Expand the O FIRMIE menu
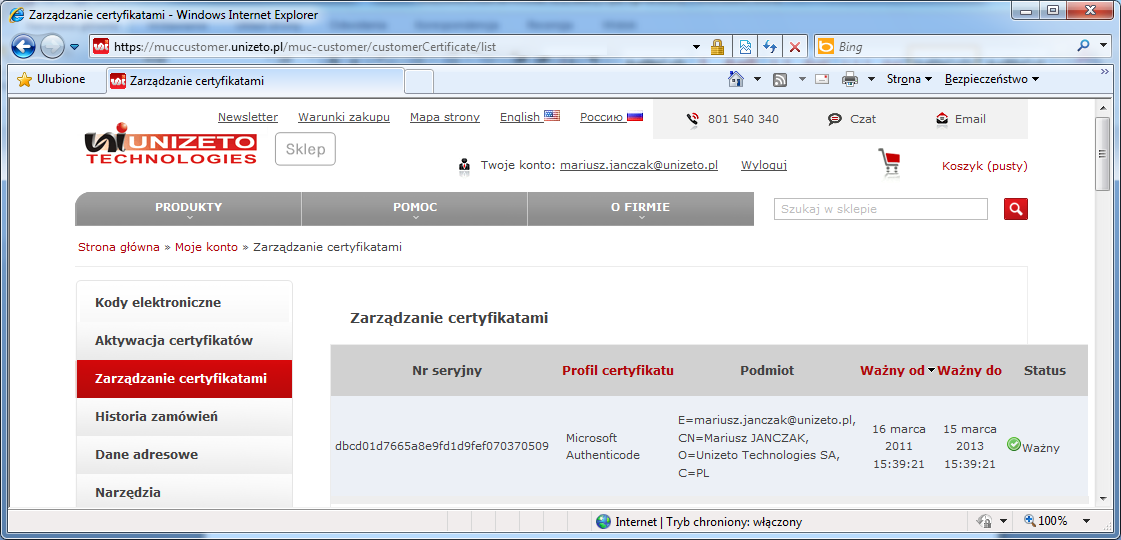 coord(641,209)
